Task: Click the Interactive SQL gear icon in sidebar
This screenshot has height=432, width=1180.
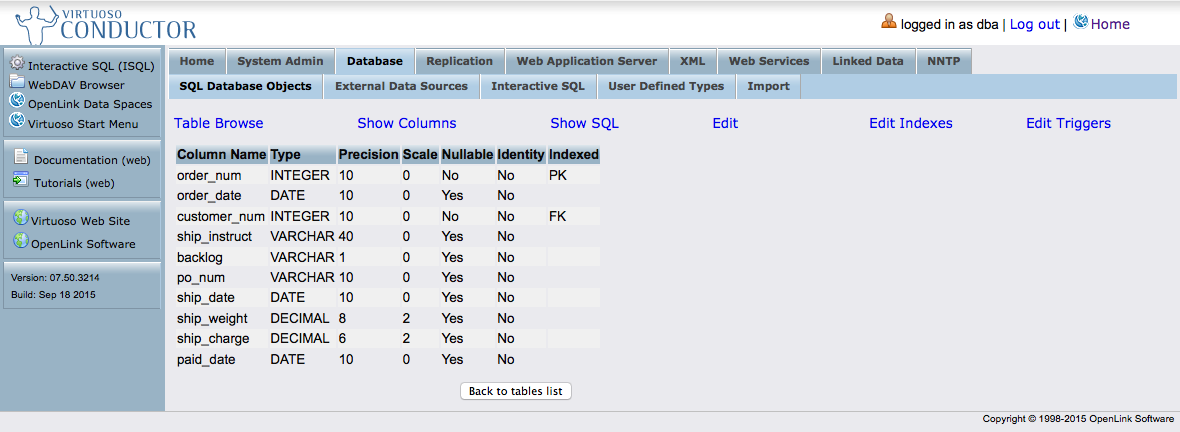Action: click(x=17, y=64)
